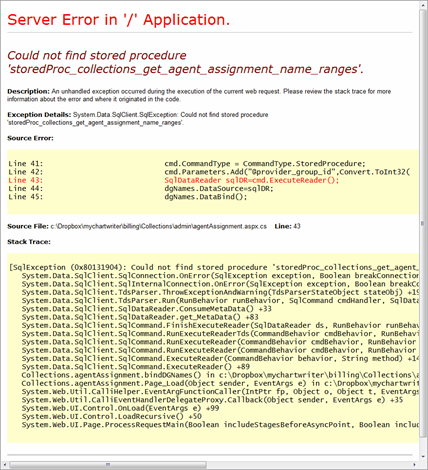The width and height of the screenshot is (428, 470).
Task: Click the italic 'Could not find stored procedure' heading
Action: [185, 62]
